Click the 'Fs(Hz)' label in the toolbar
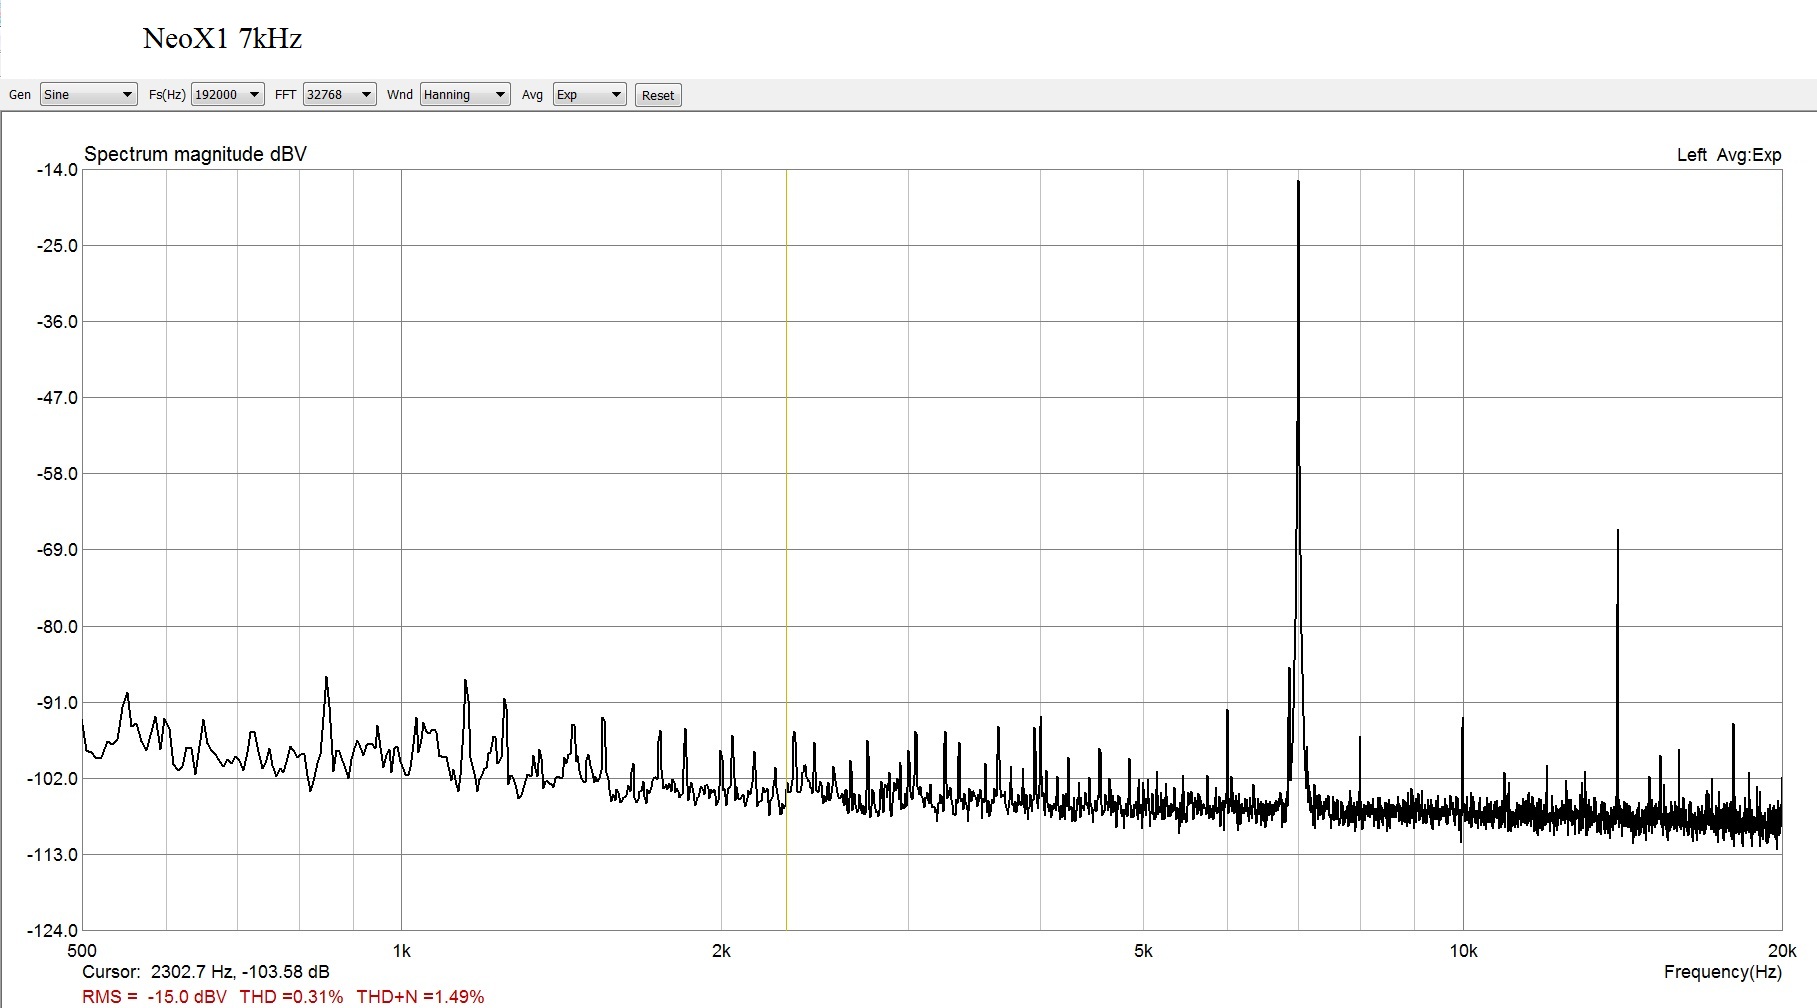Image resolution: width=1817 pixels, height=1008 pixels. pos(167,95)
